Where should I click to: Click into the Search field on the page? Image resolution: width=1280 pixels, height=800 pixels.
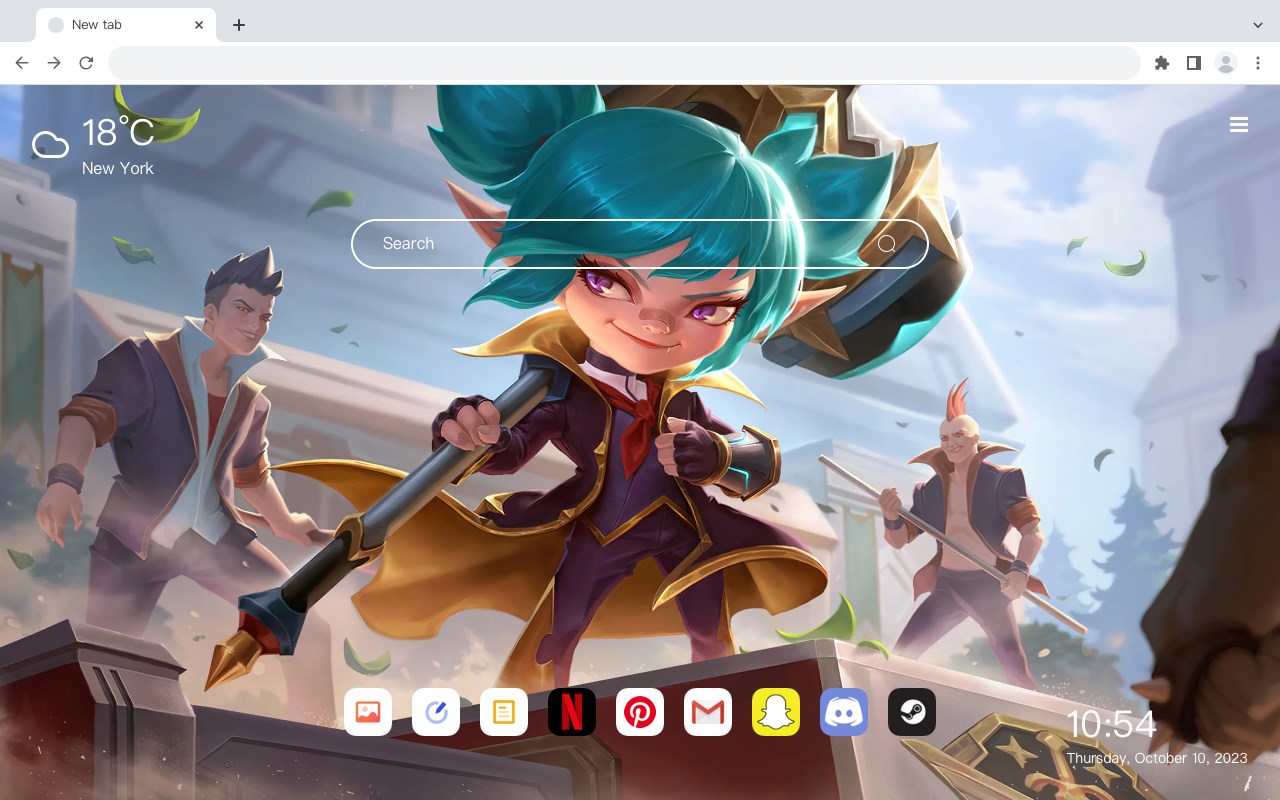click(640, 244)
